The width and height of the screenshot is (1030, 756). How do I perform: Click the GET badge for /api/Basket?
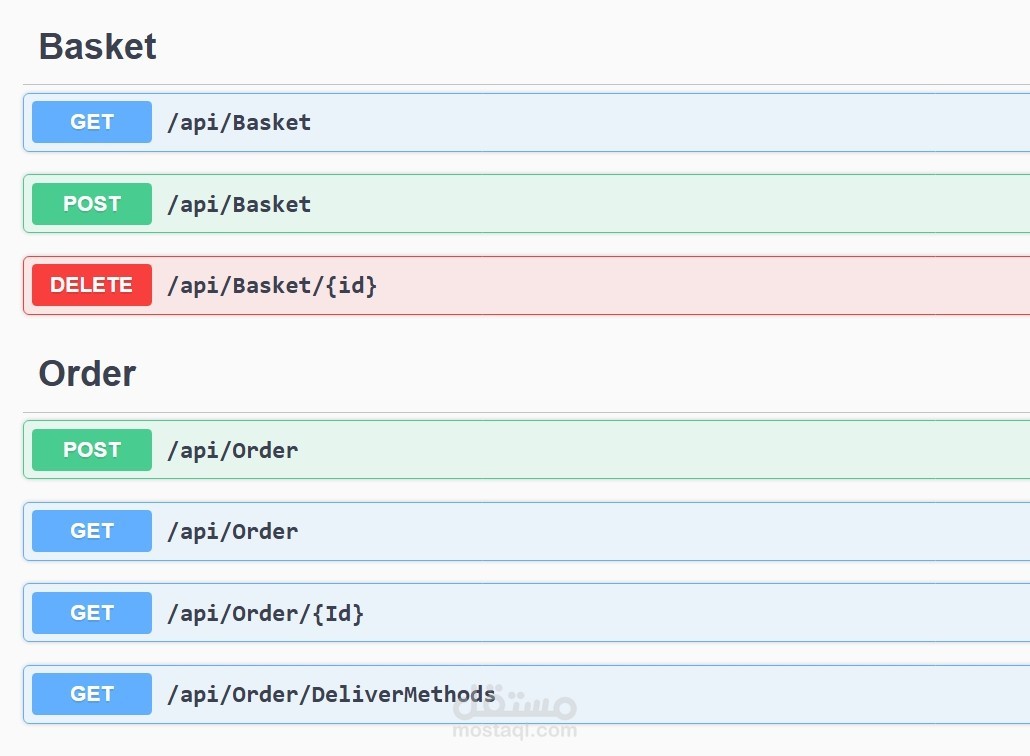tap(92, 122)
